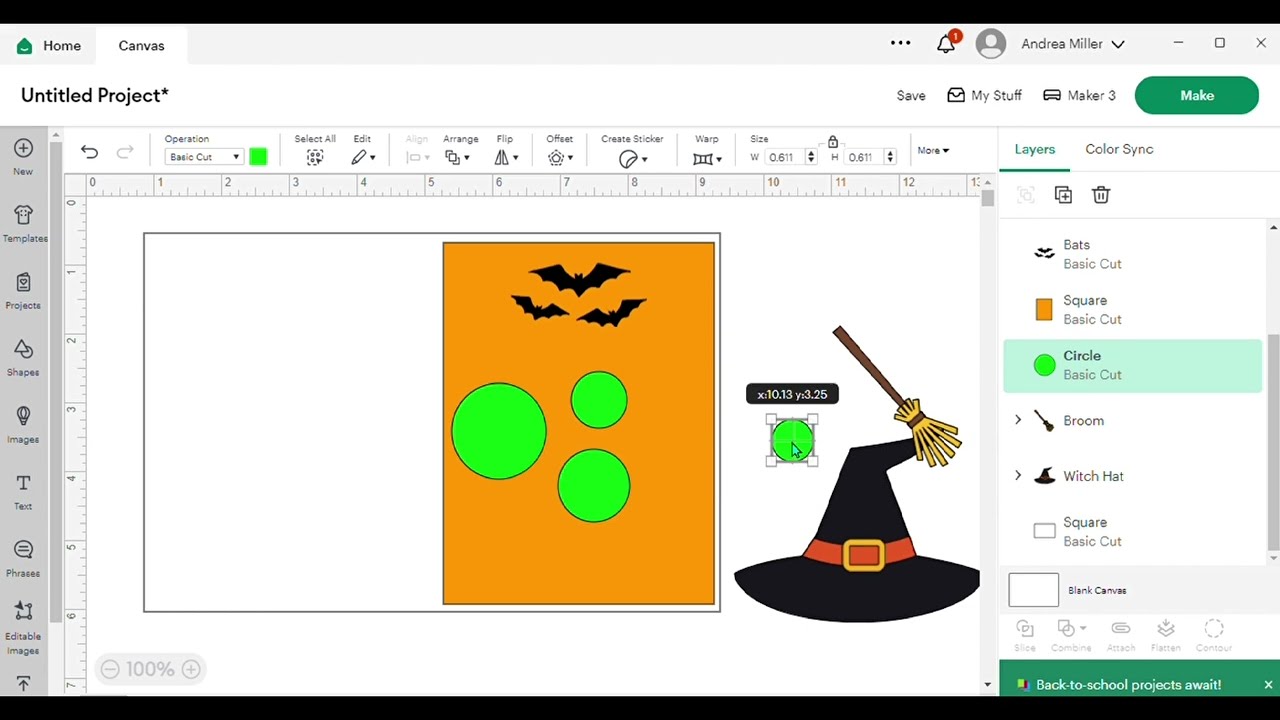The image size is (1280, 720).
Task: Click the height size field
Action: [862, 157]
